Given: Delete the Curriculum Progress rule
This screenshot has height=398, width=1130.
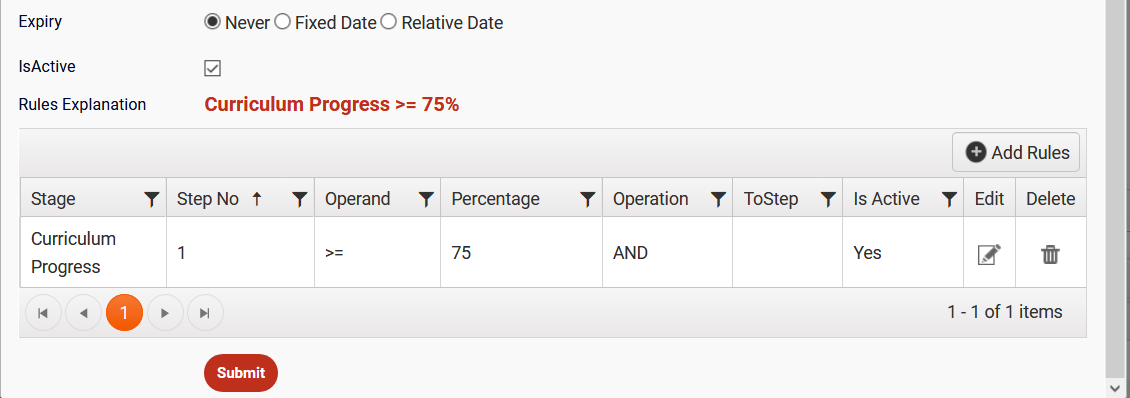Looking at the screenshot, I should click(1050, 255).
